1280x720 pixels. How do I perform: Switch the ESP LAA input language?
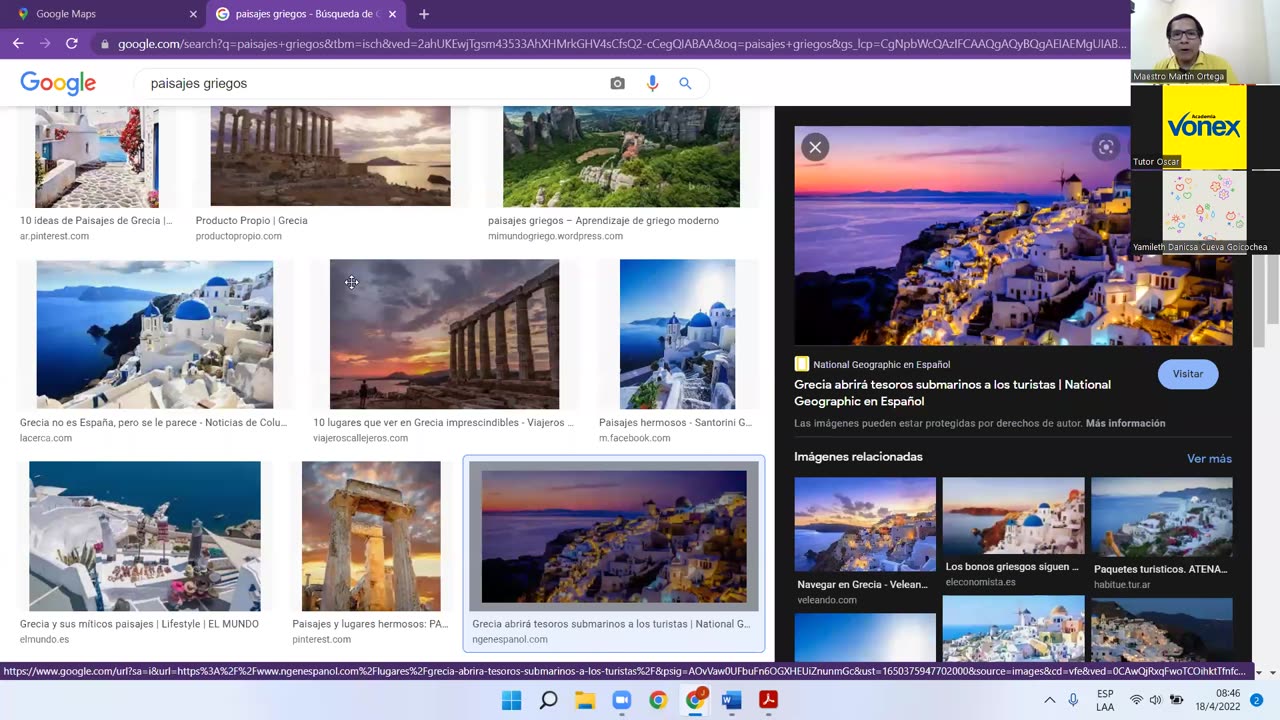click(x=1105, y=700)
